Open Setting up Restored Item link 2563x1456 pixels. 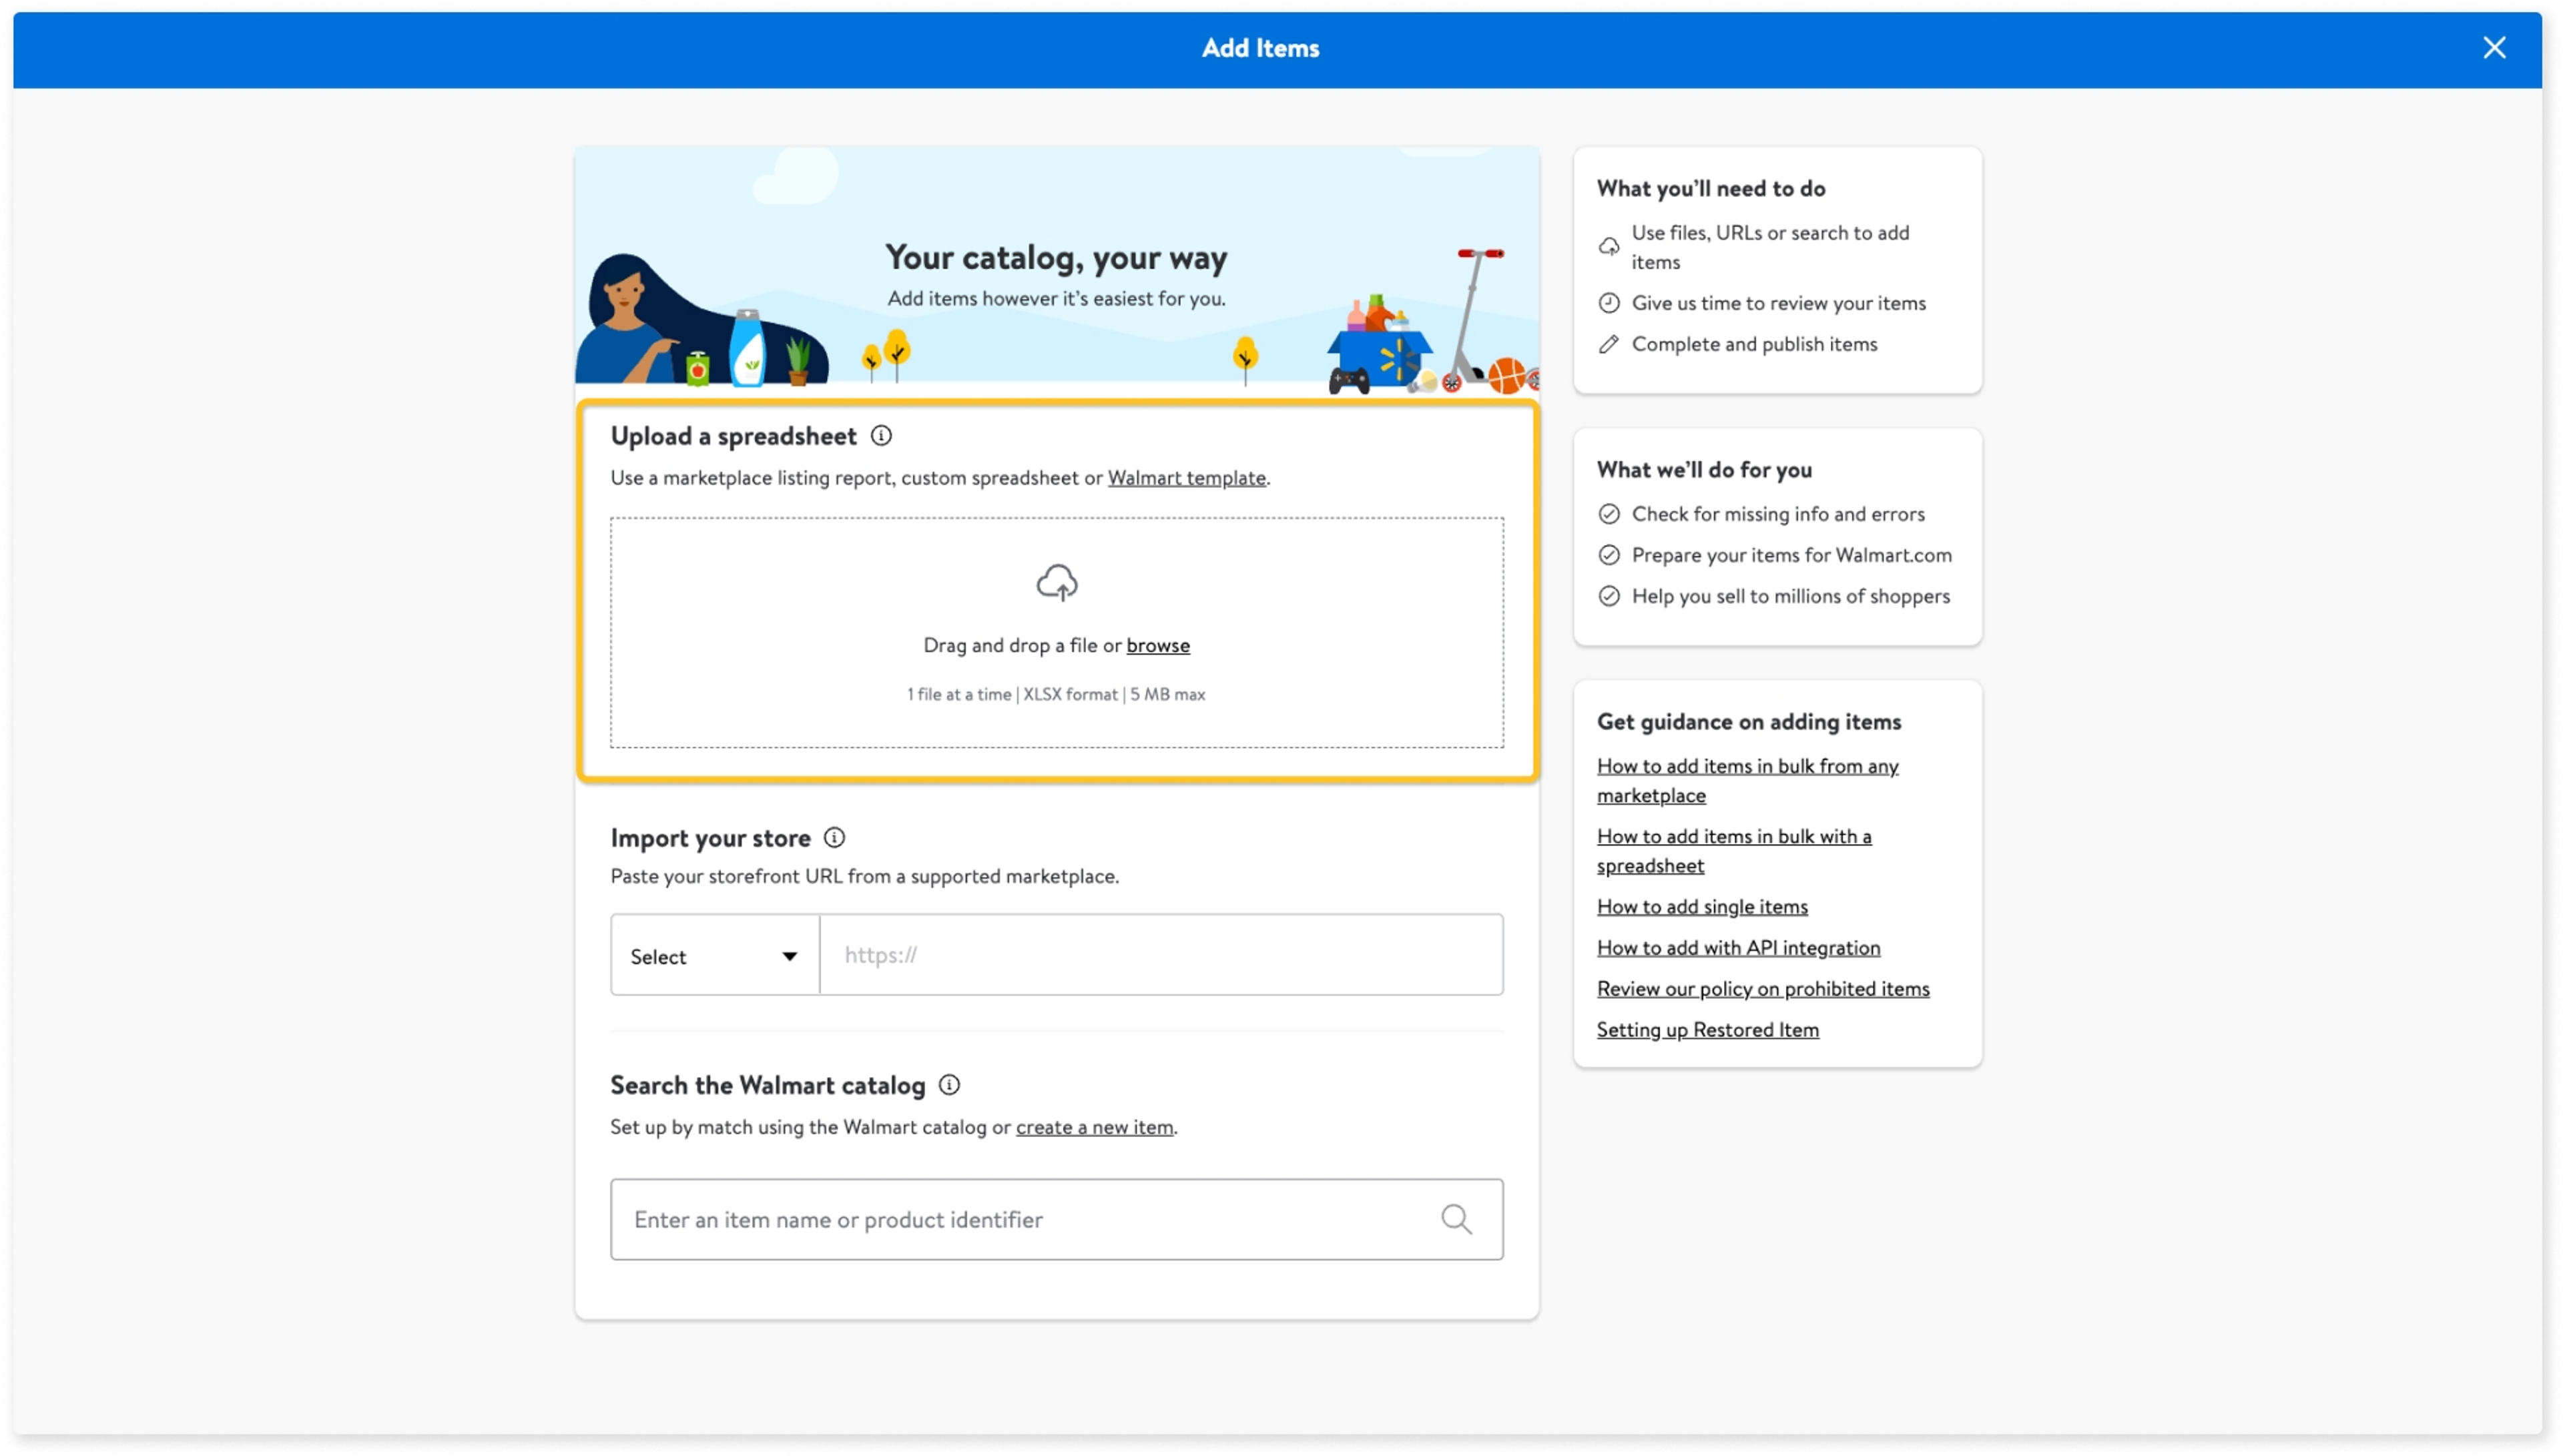pyautogui.click(x=1707, y=1030)
